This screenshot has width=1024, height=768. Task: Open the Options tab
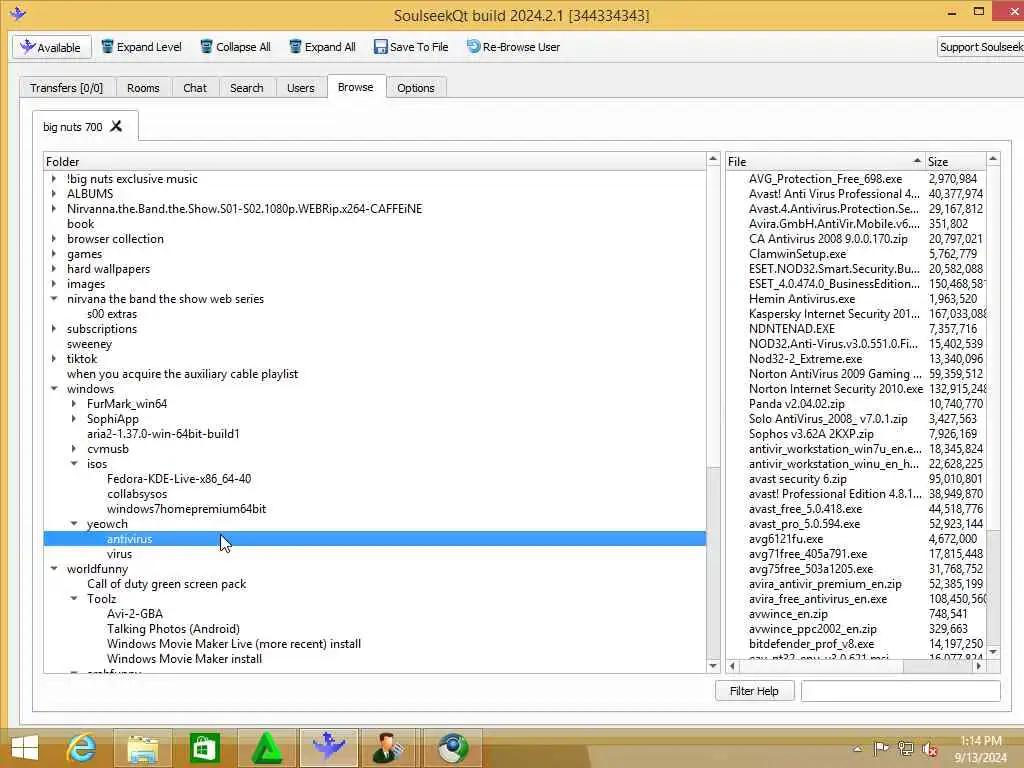pos(415,88)
